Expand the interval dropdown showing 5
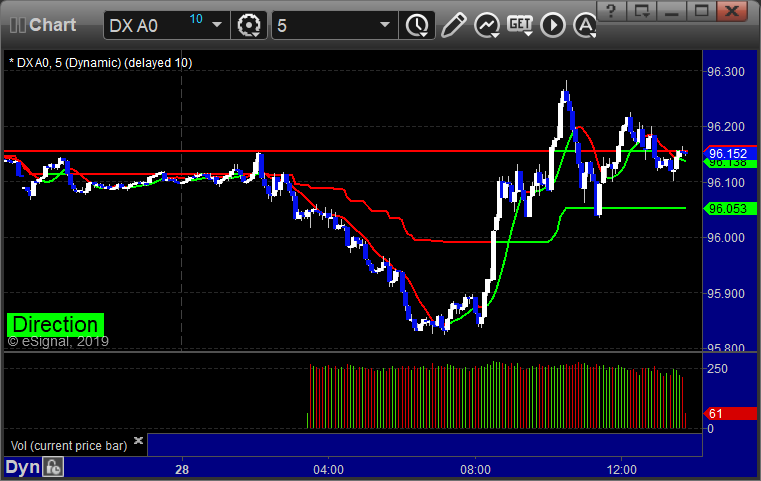The width and height of the screenshot is (761, 481). (x=384, y=25)
